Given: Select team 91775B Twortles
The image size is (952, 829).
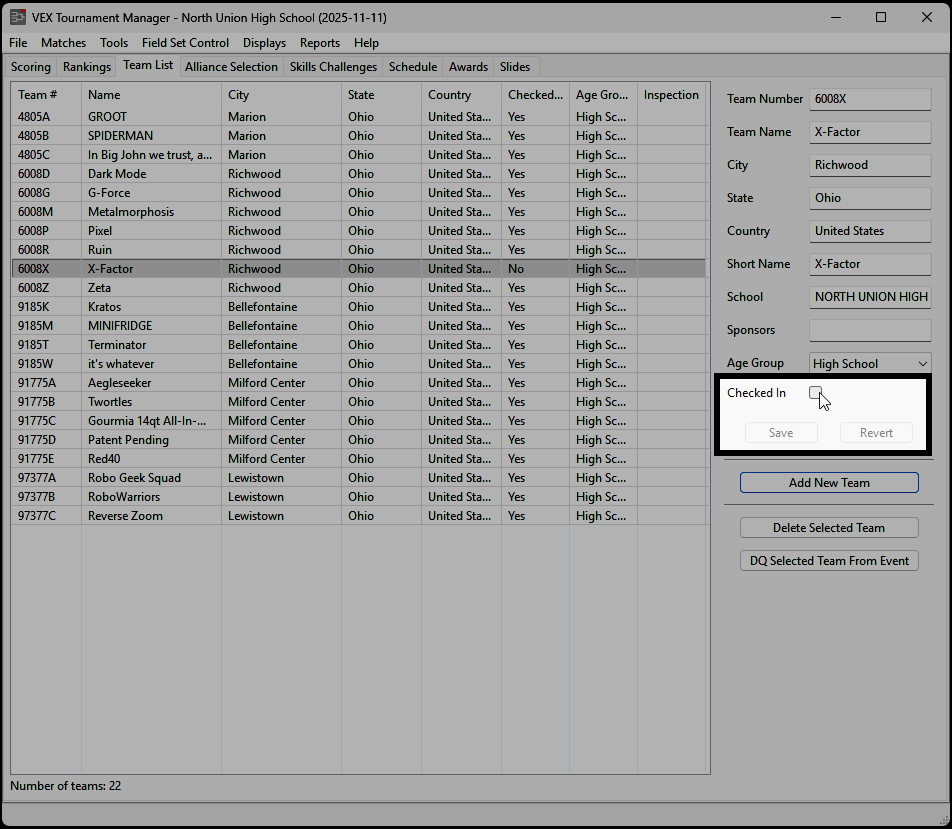Looking at the screenshot, I should (x=359, y=402).
